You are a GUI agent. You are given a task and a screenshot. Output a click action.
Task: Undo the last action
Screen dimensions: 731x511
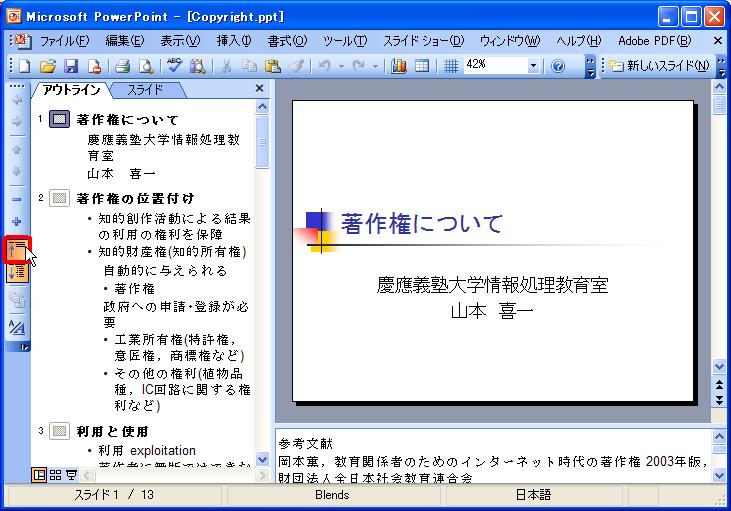coord(325,66)
